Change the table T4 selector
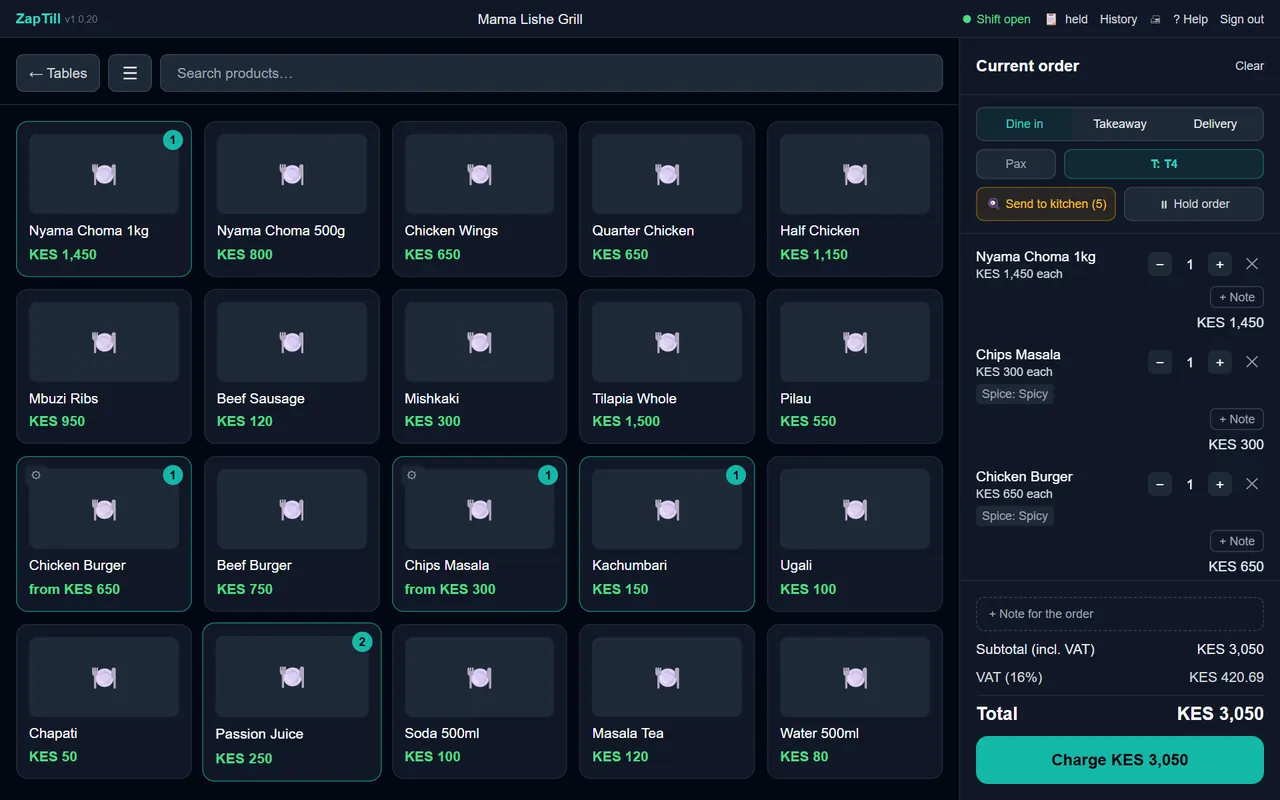This screenshot has height=800, width=1280. tap(1164, 164)
